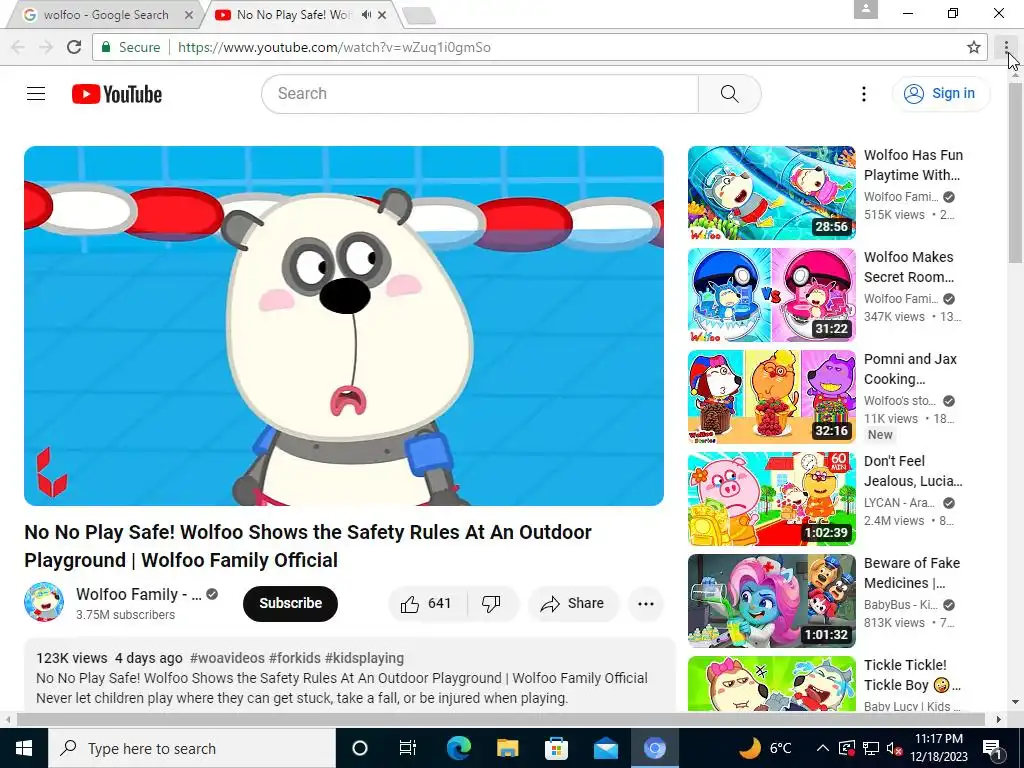Image resolution: width=1024 pixels, height=768 pixels.
Task: Click the main video player
Action: click(x=344, y=326)
